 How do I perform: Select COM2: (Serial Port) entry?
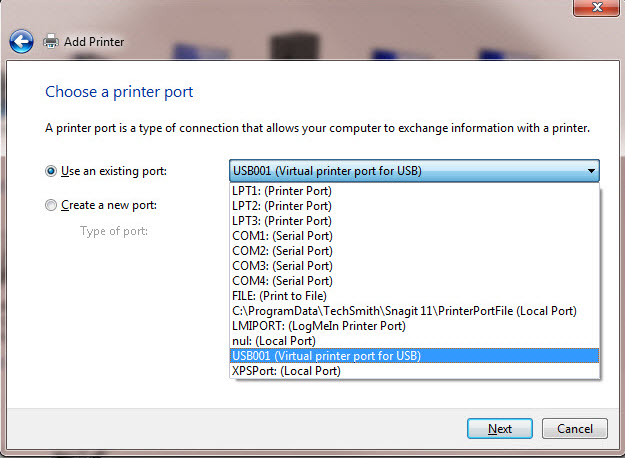[415, 251]
